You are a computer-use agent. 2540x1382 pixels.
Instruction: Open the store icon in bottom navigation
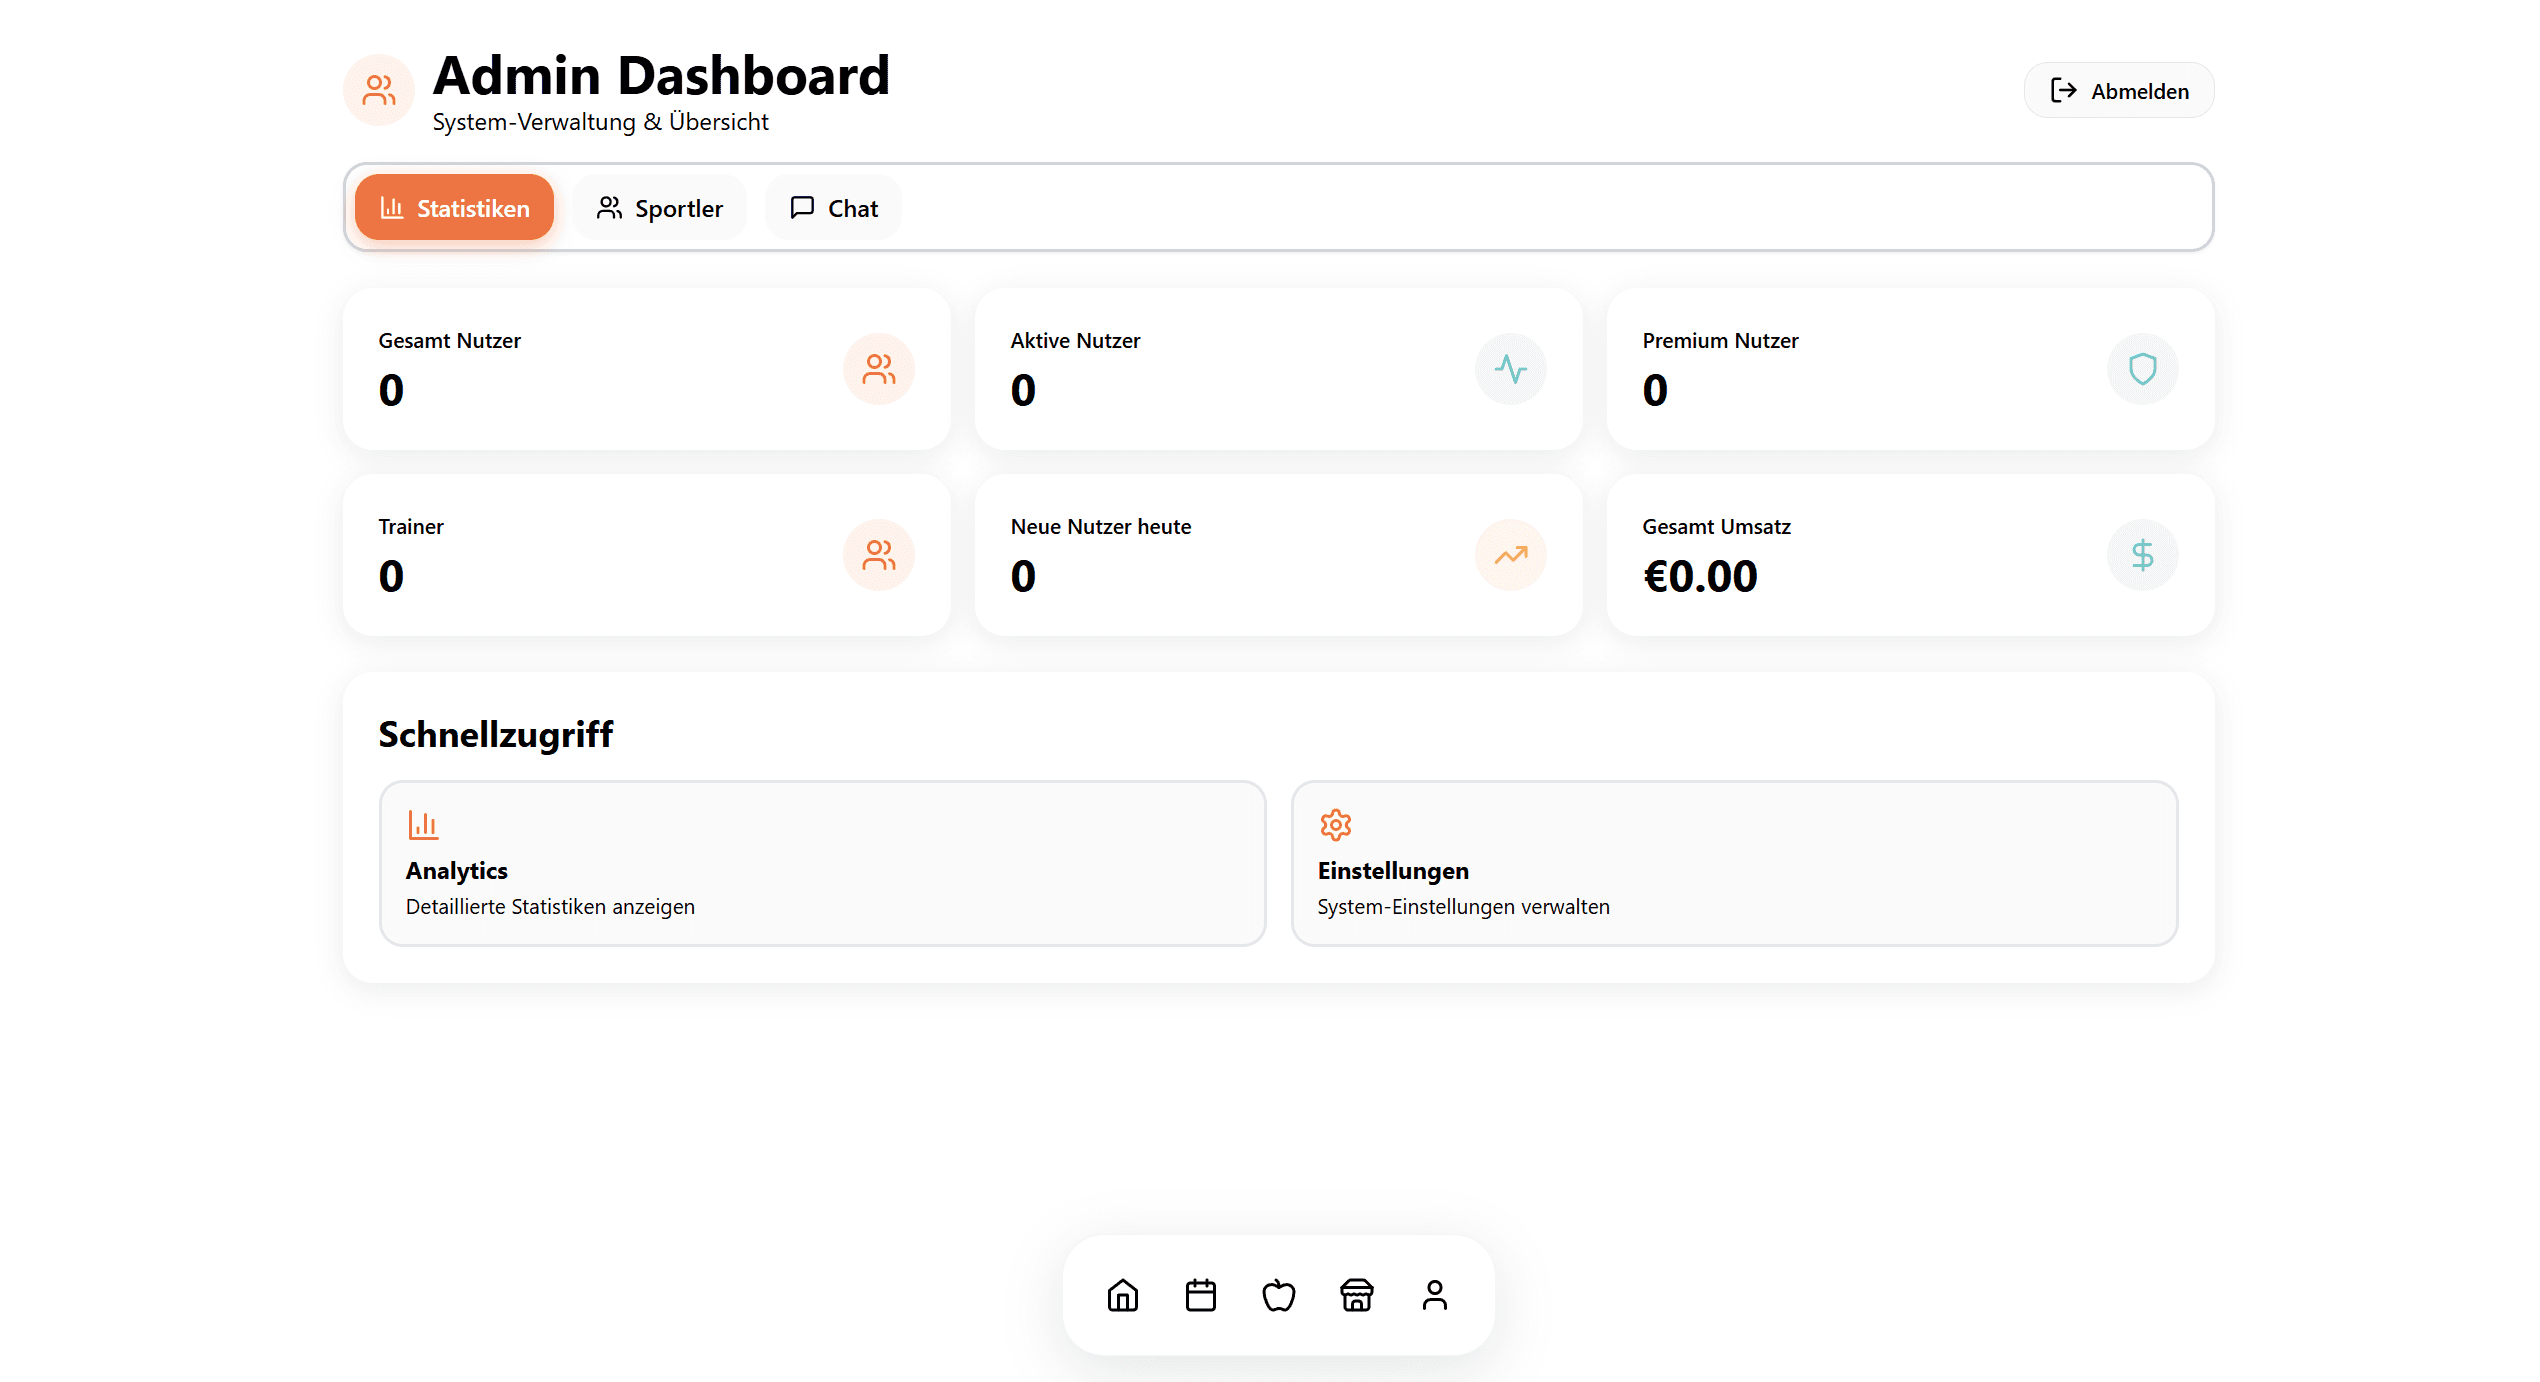(x=1356, y=1295)
